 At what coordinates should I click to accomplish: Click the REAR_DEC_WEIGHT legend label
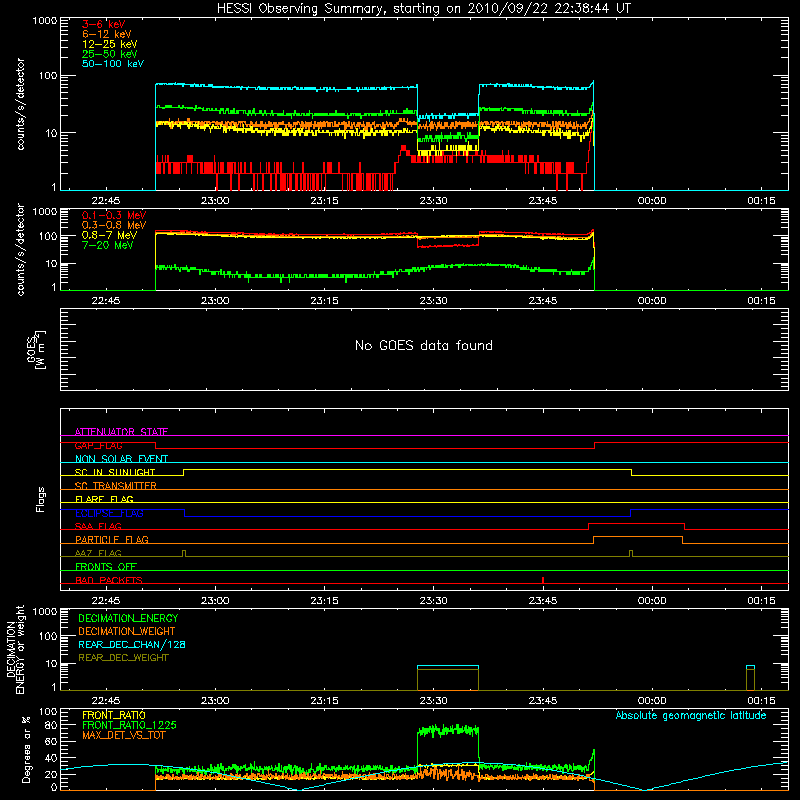(123, 658)
